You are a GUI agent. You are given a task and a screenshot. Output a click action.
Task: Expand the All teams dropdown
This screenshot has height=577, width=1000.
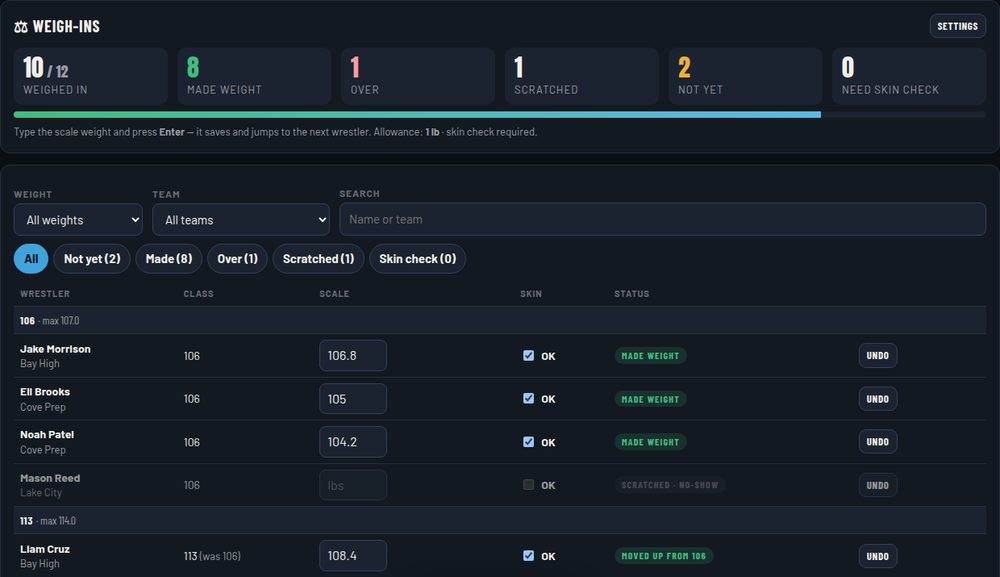pyautogui.click(x=241, y=220)
